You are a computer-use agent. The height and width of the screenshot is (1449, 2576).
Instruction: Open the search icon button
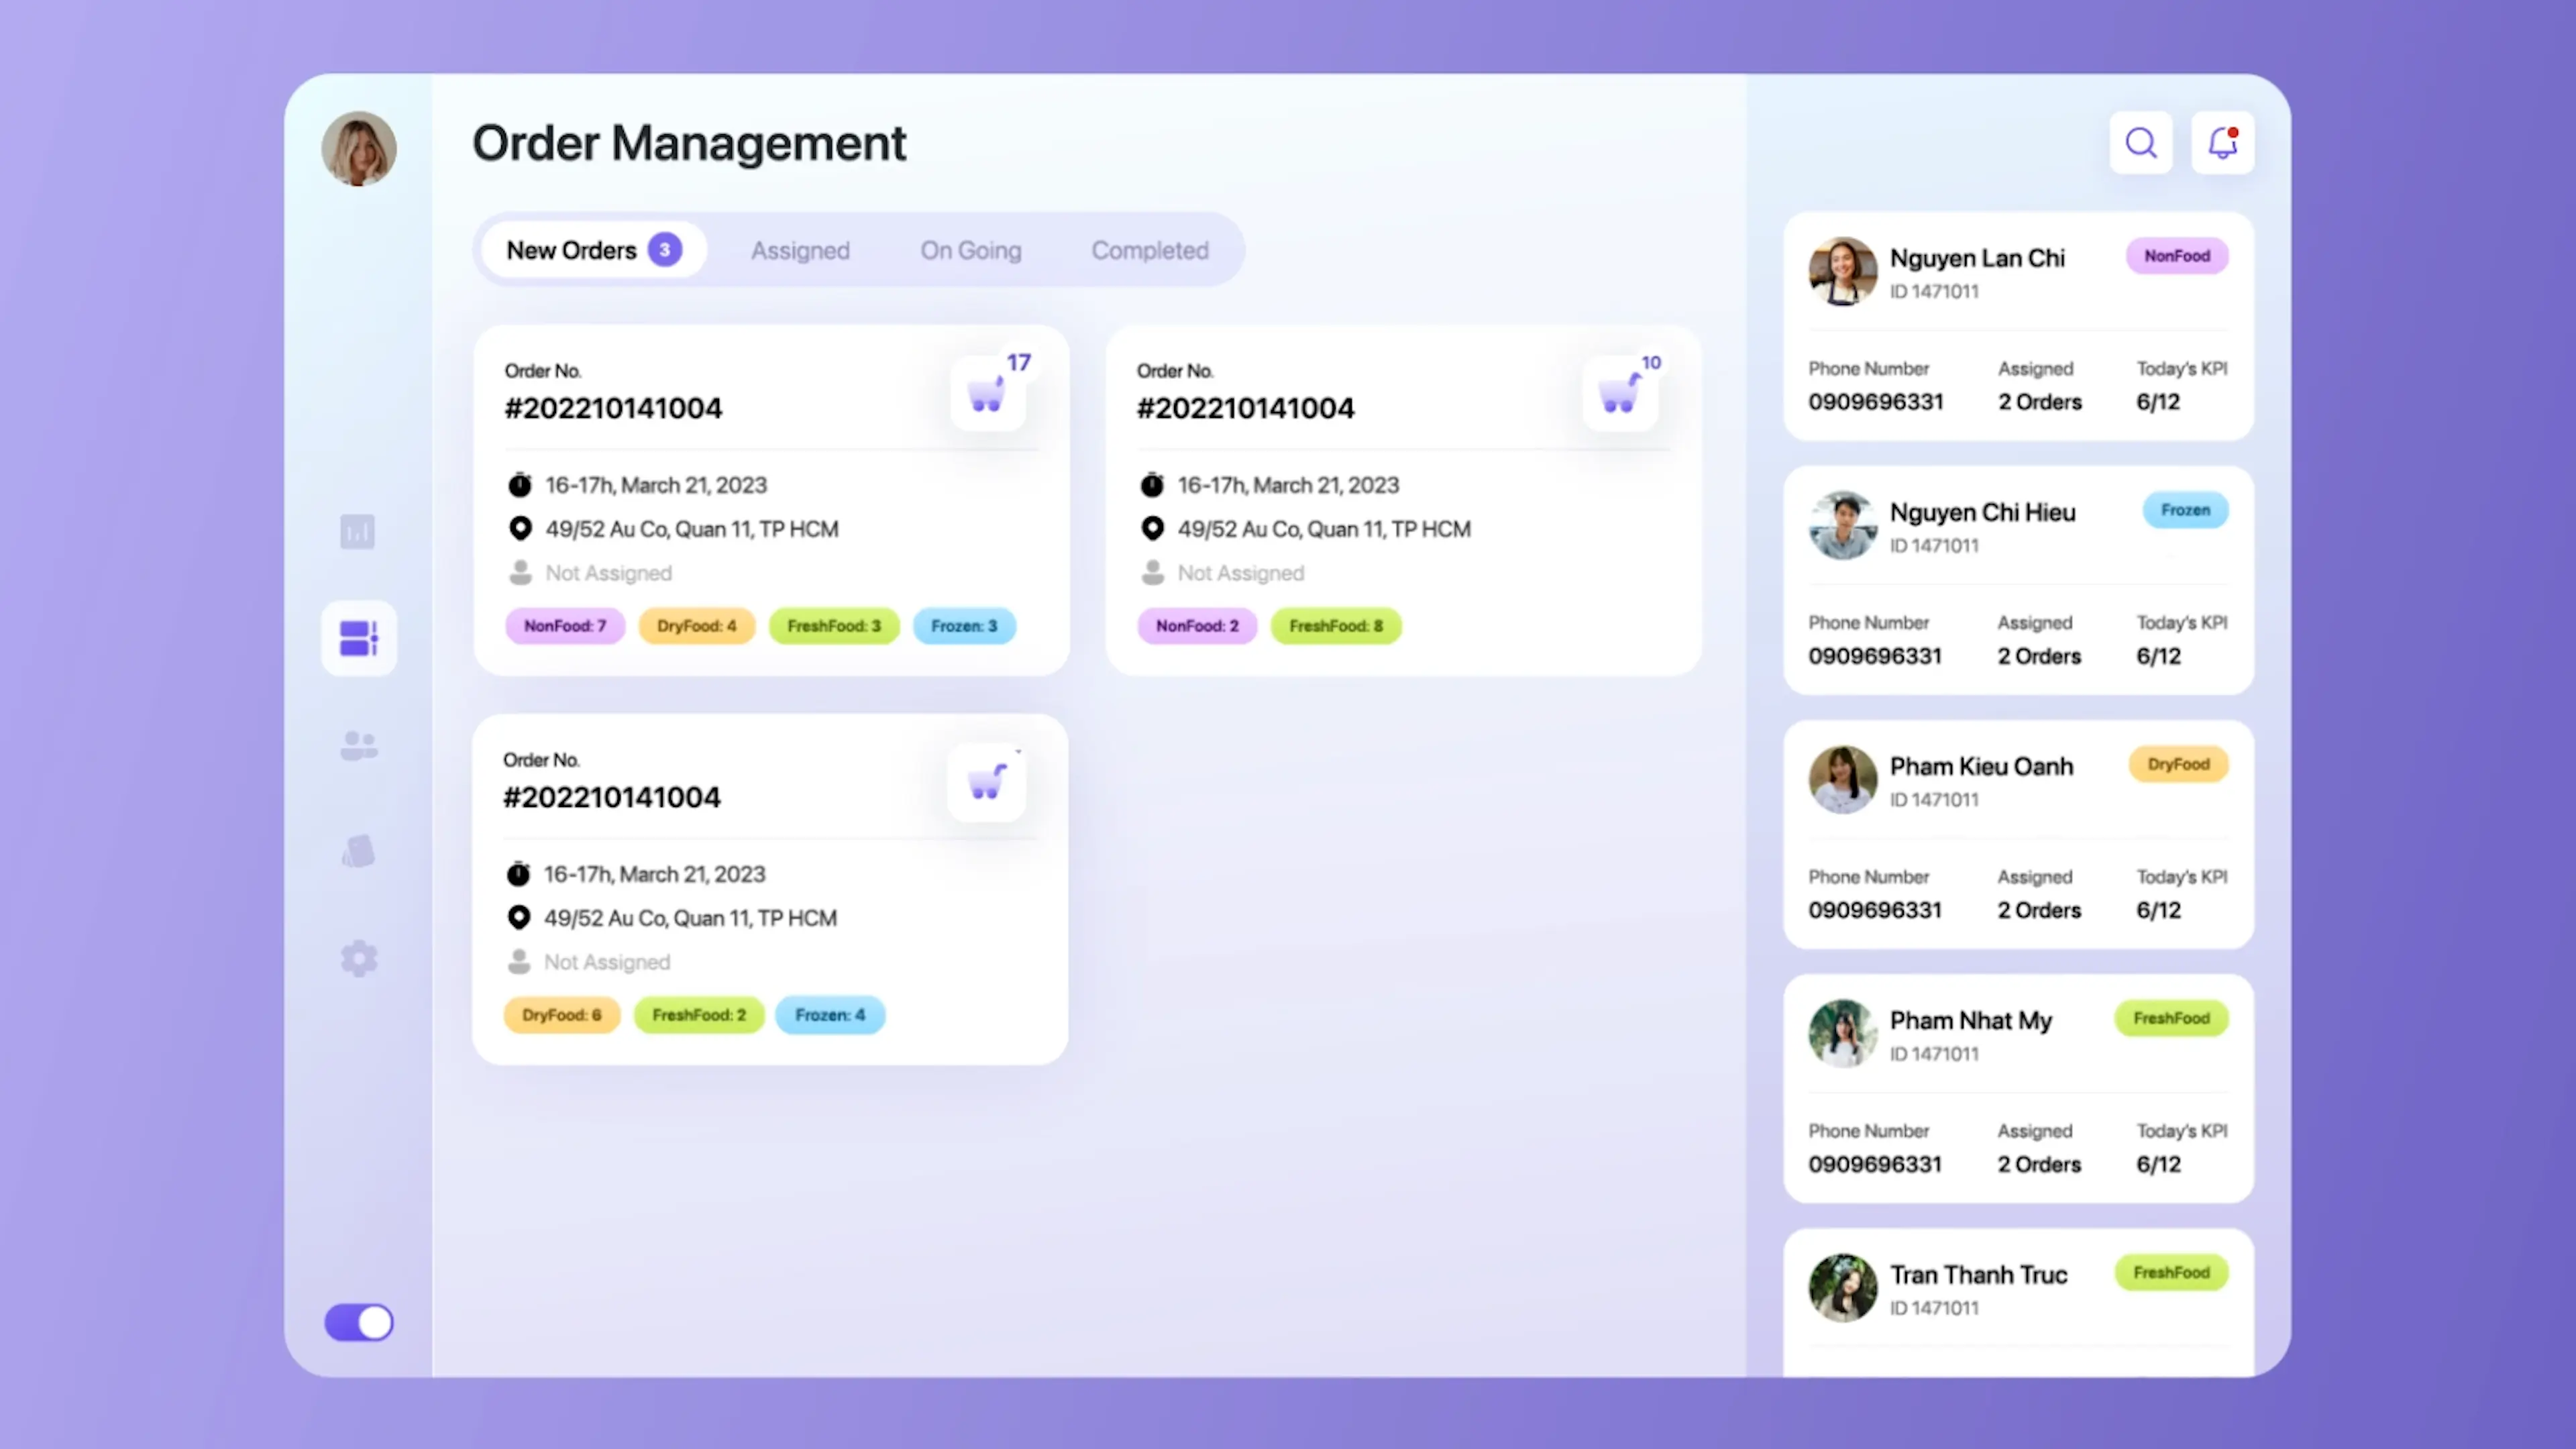[x=2140, y=143]
